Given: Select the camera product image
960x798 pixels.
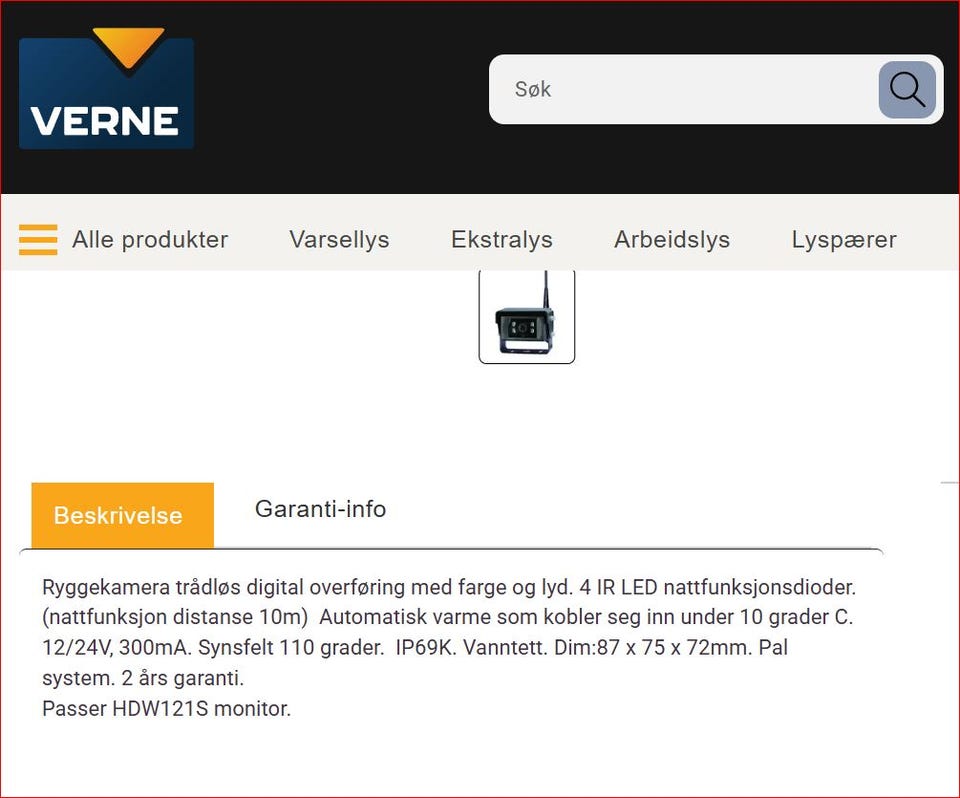Looking at the screenshot, I should click(x=527, y=317).
